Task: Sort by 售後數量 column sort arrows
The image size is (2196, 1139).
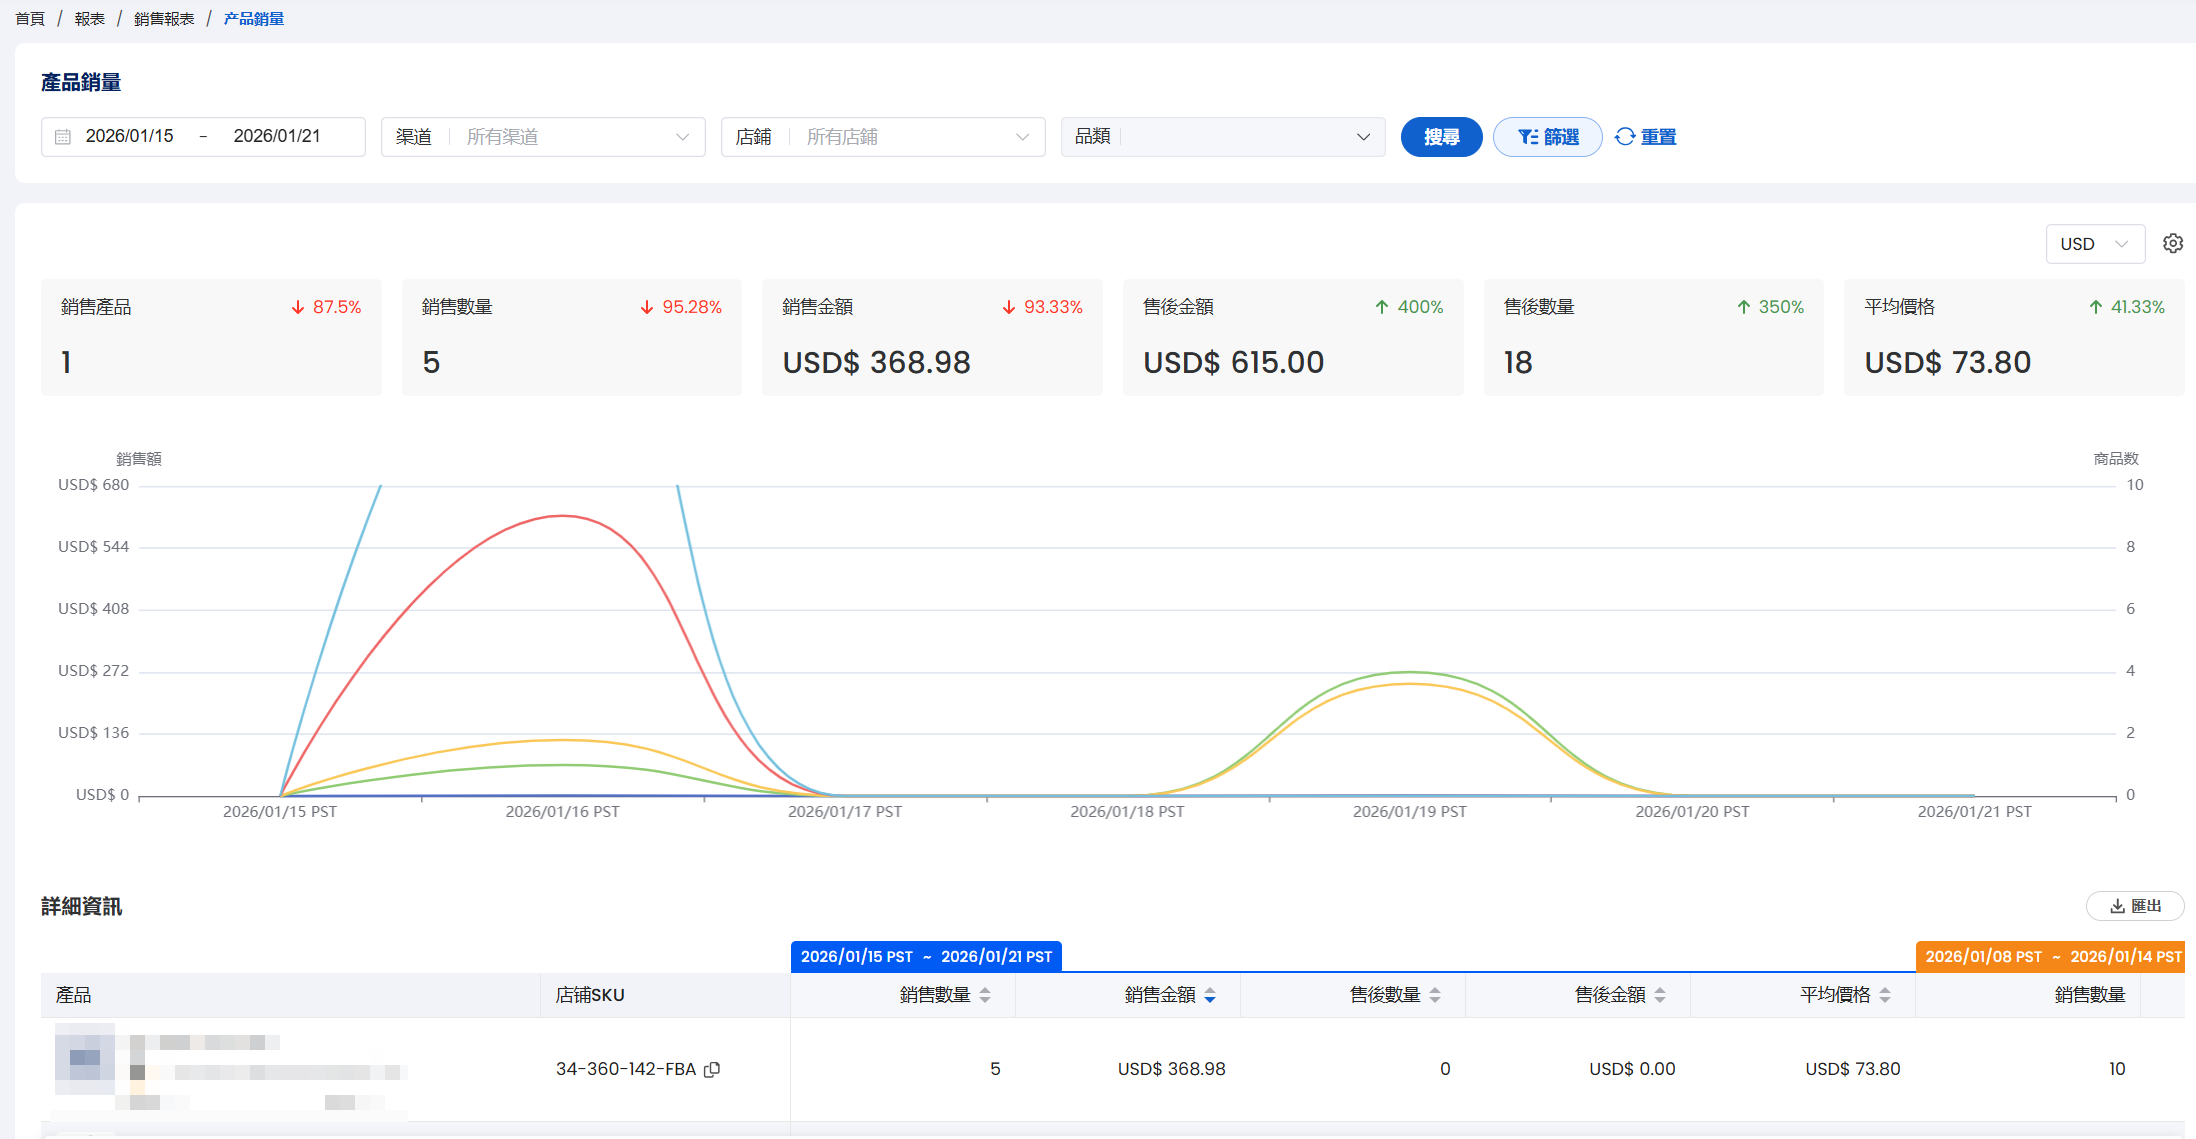Action: (1435, 995)
